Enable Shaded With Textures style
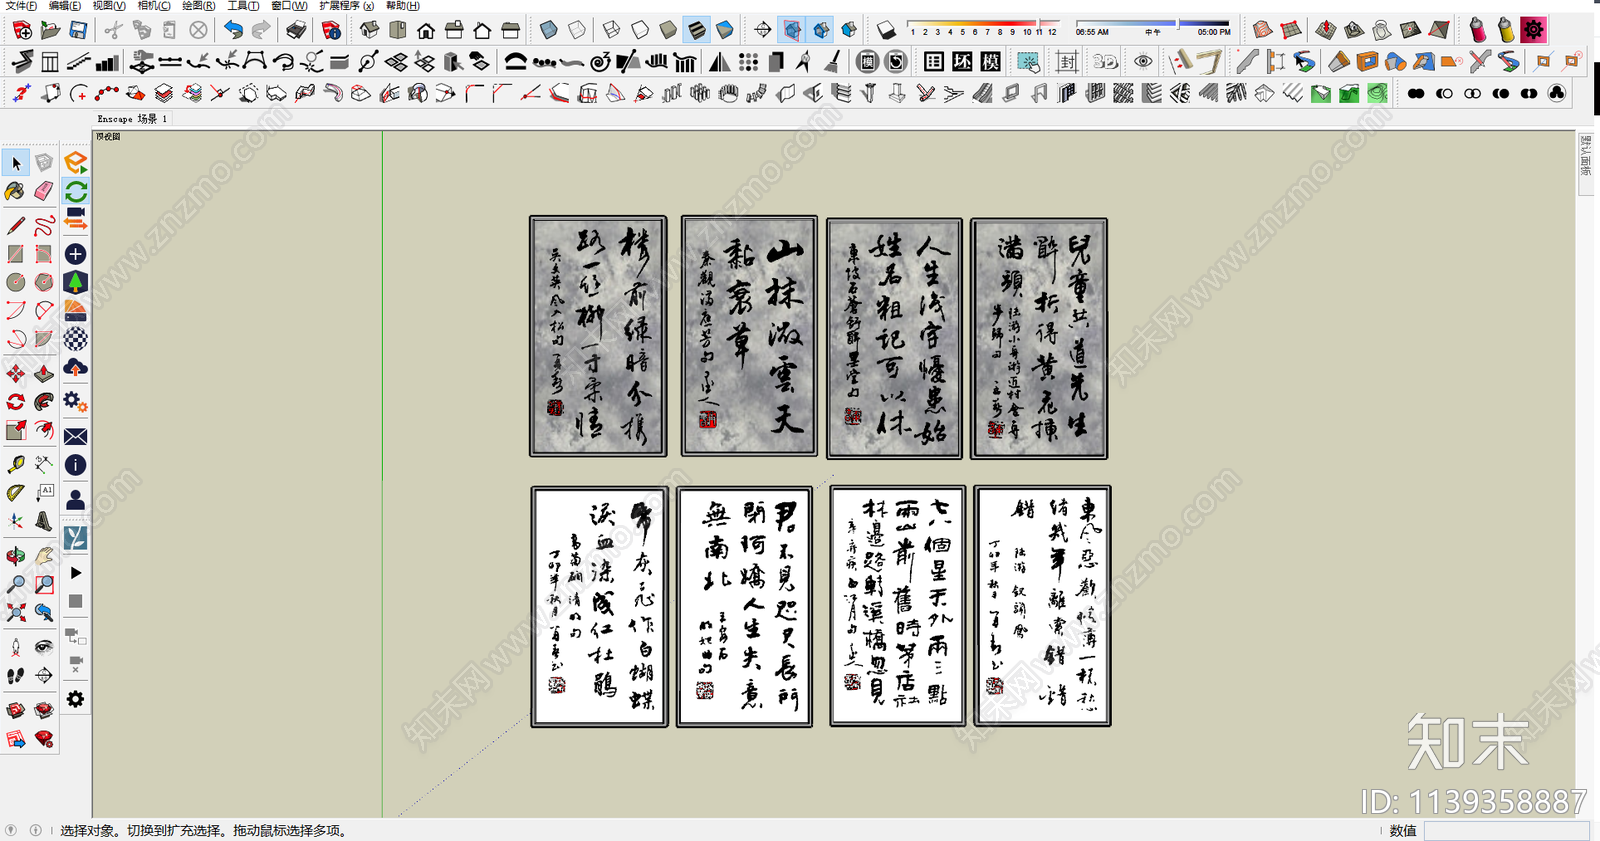 click(697, 30)
